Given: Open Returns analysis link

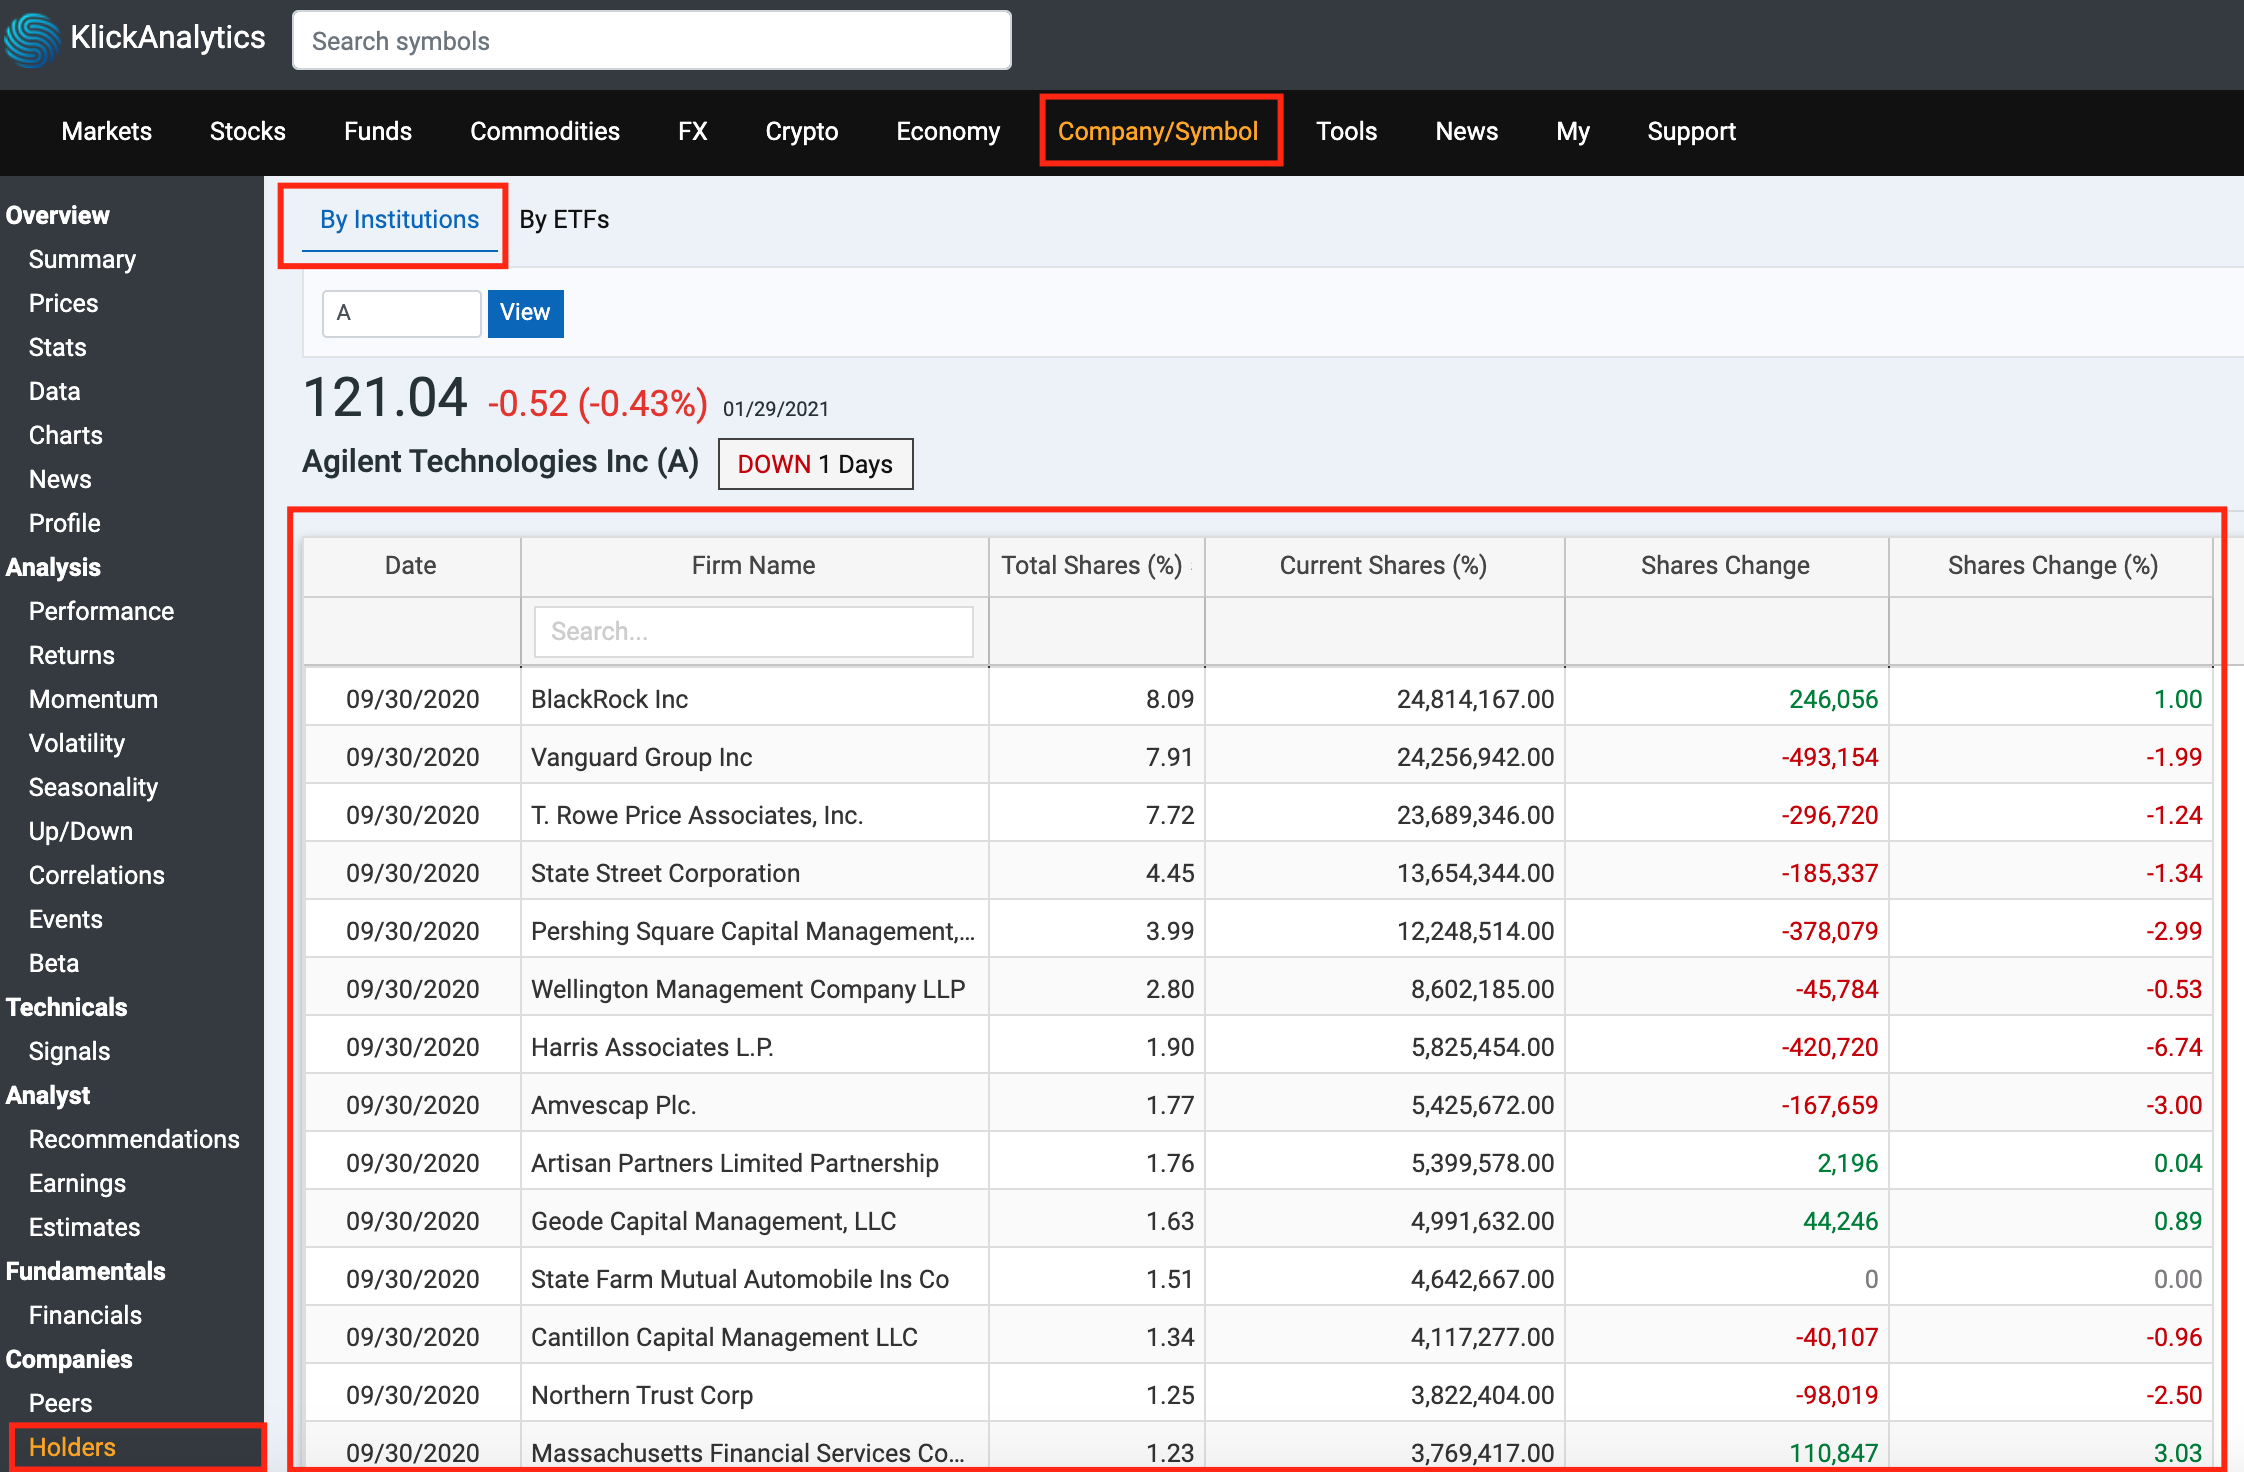Looking at the screenshot, I should coord(71,655).
